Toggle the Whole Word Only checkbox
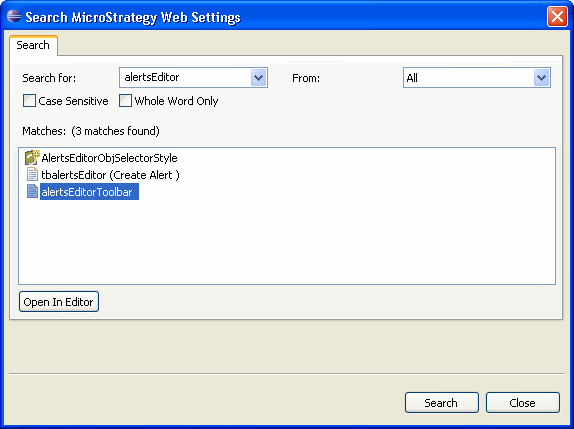Screen dimensions: 574x429 point(125,101)
